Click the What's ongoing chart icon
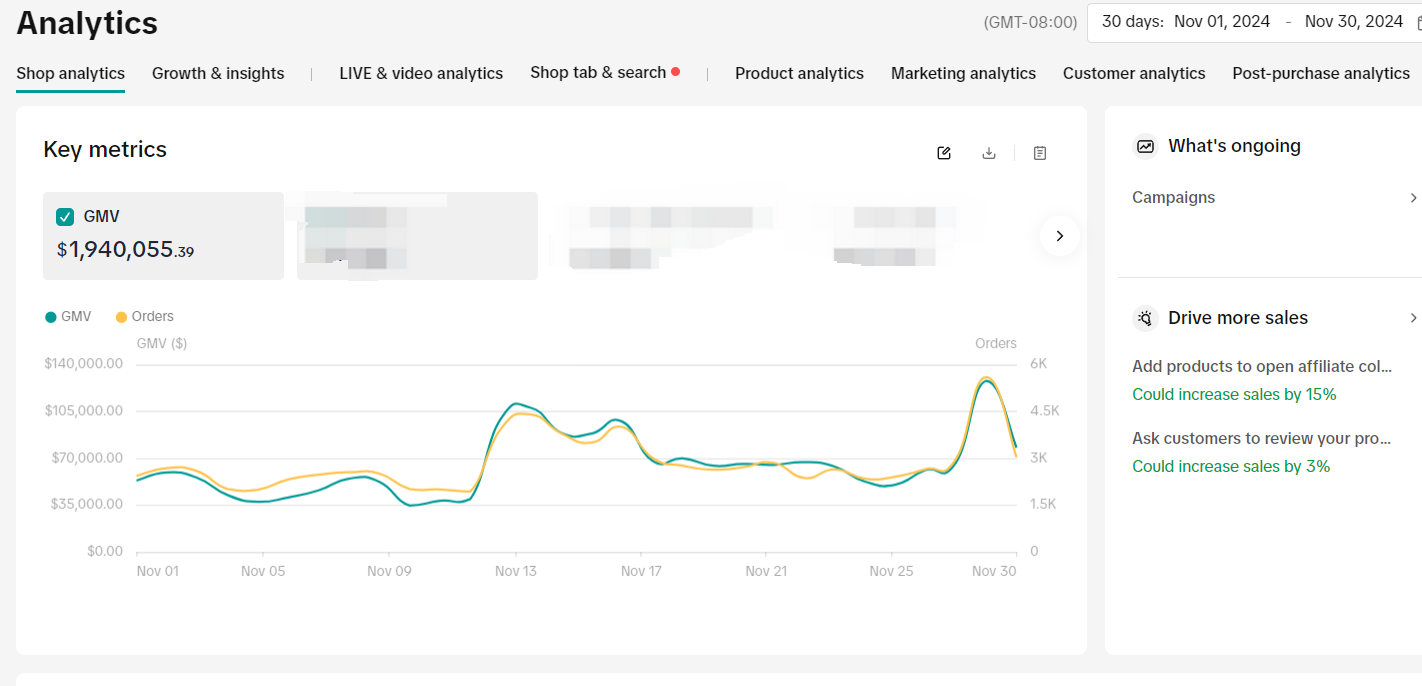Viewport: 1422px width, 686px height. tap(1145, 146)
